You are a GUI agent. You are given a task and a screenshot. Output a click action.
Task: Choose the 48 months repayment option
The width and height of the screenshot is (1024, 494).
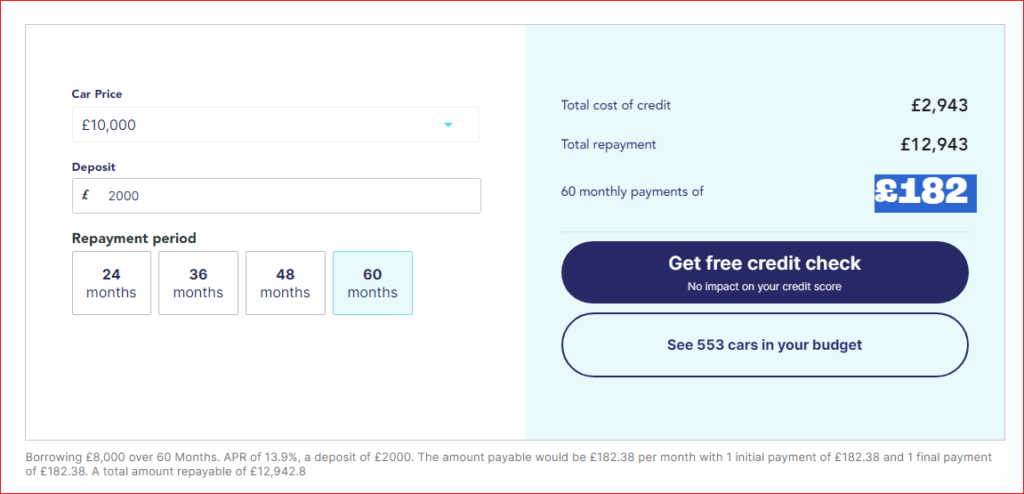coord(285,283)
